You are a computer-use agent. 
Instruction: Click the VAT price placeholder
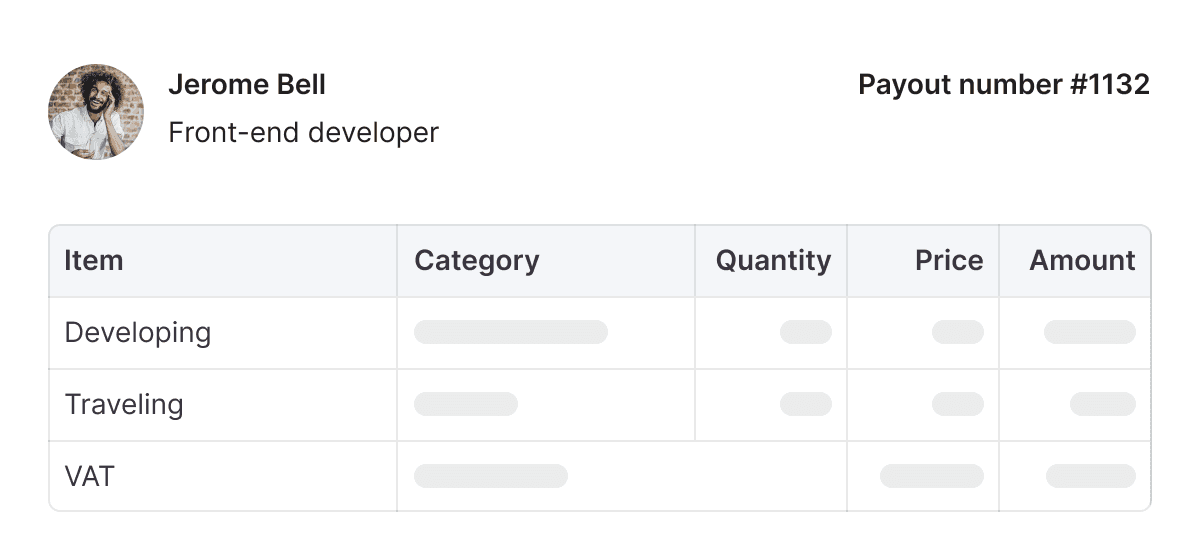(932, 476)
